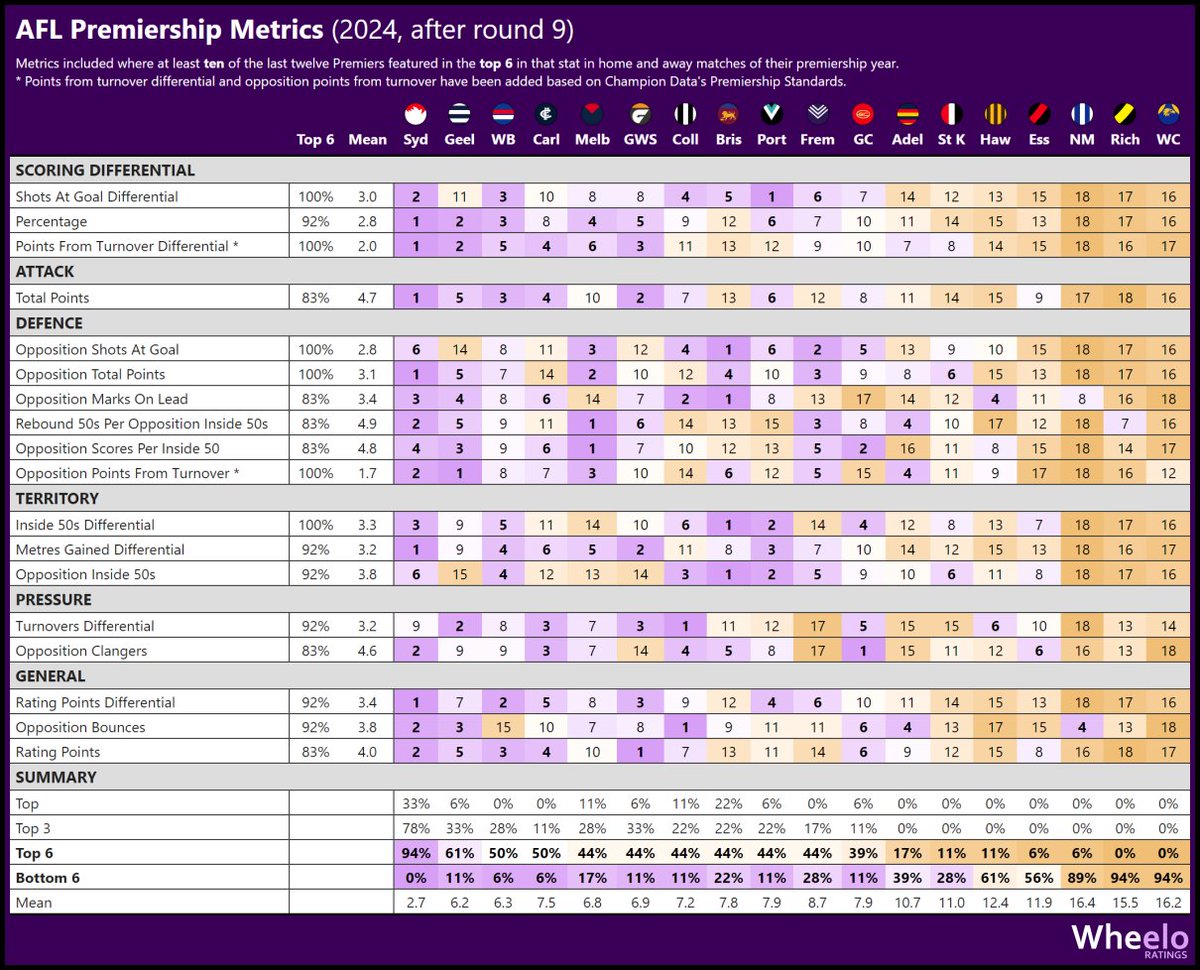Image resolution: width=1200 pixels, height=970 pixels.
Task: Click the Essendon team logo
Action: (x=1039, y=113)
